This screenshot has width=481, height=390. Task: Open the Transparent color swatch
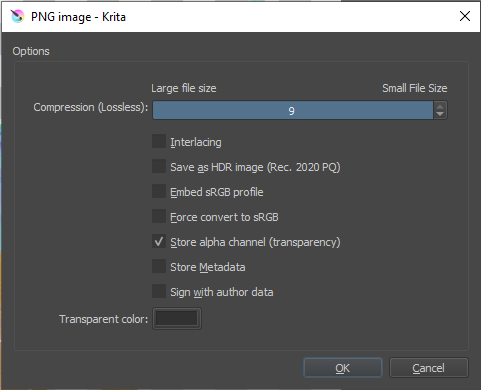pos(177,319)
